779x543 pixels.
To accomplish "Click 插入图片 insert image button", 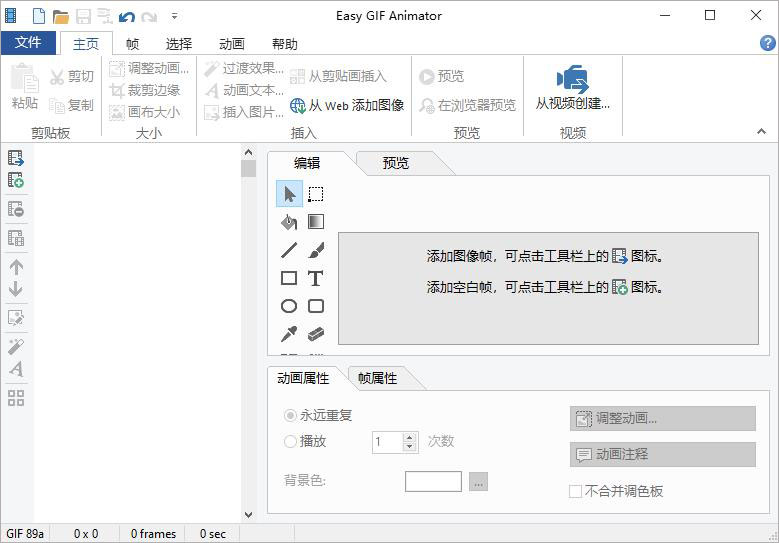I will point(244,112).
